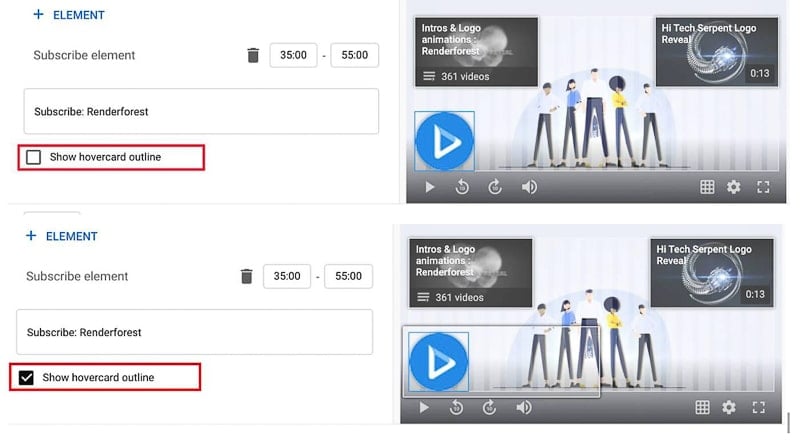This screenshot has width=800, height=440.
Task: Rewind 10 seconds in top preview
Action: (462, 187)
